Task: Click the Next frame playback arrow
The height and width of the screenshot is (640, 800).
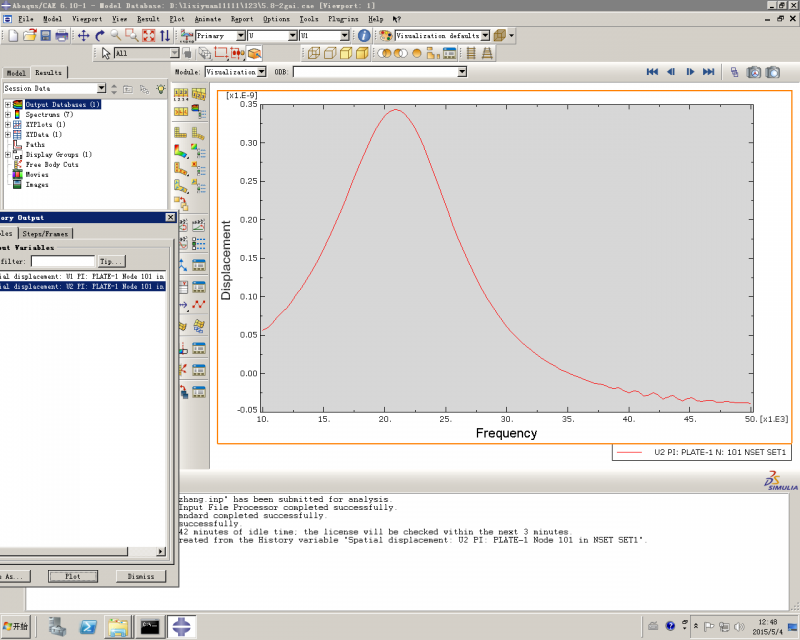Action: [690, 72]
